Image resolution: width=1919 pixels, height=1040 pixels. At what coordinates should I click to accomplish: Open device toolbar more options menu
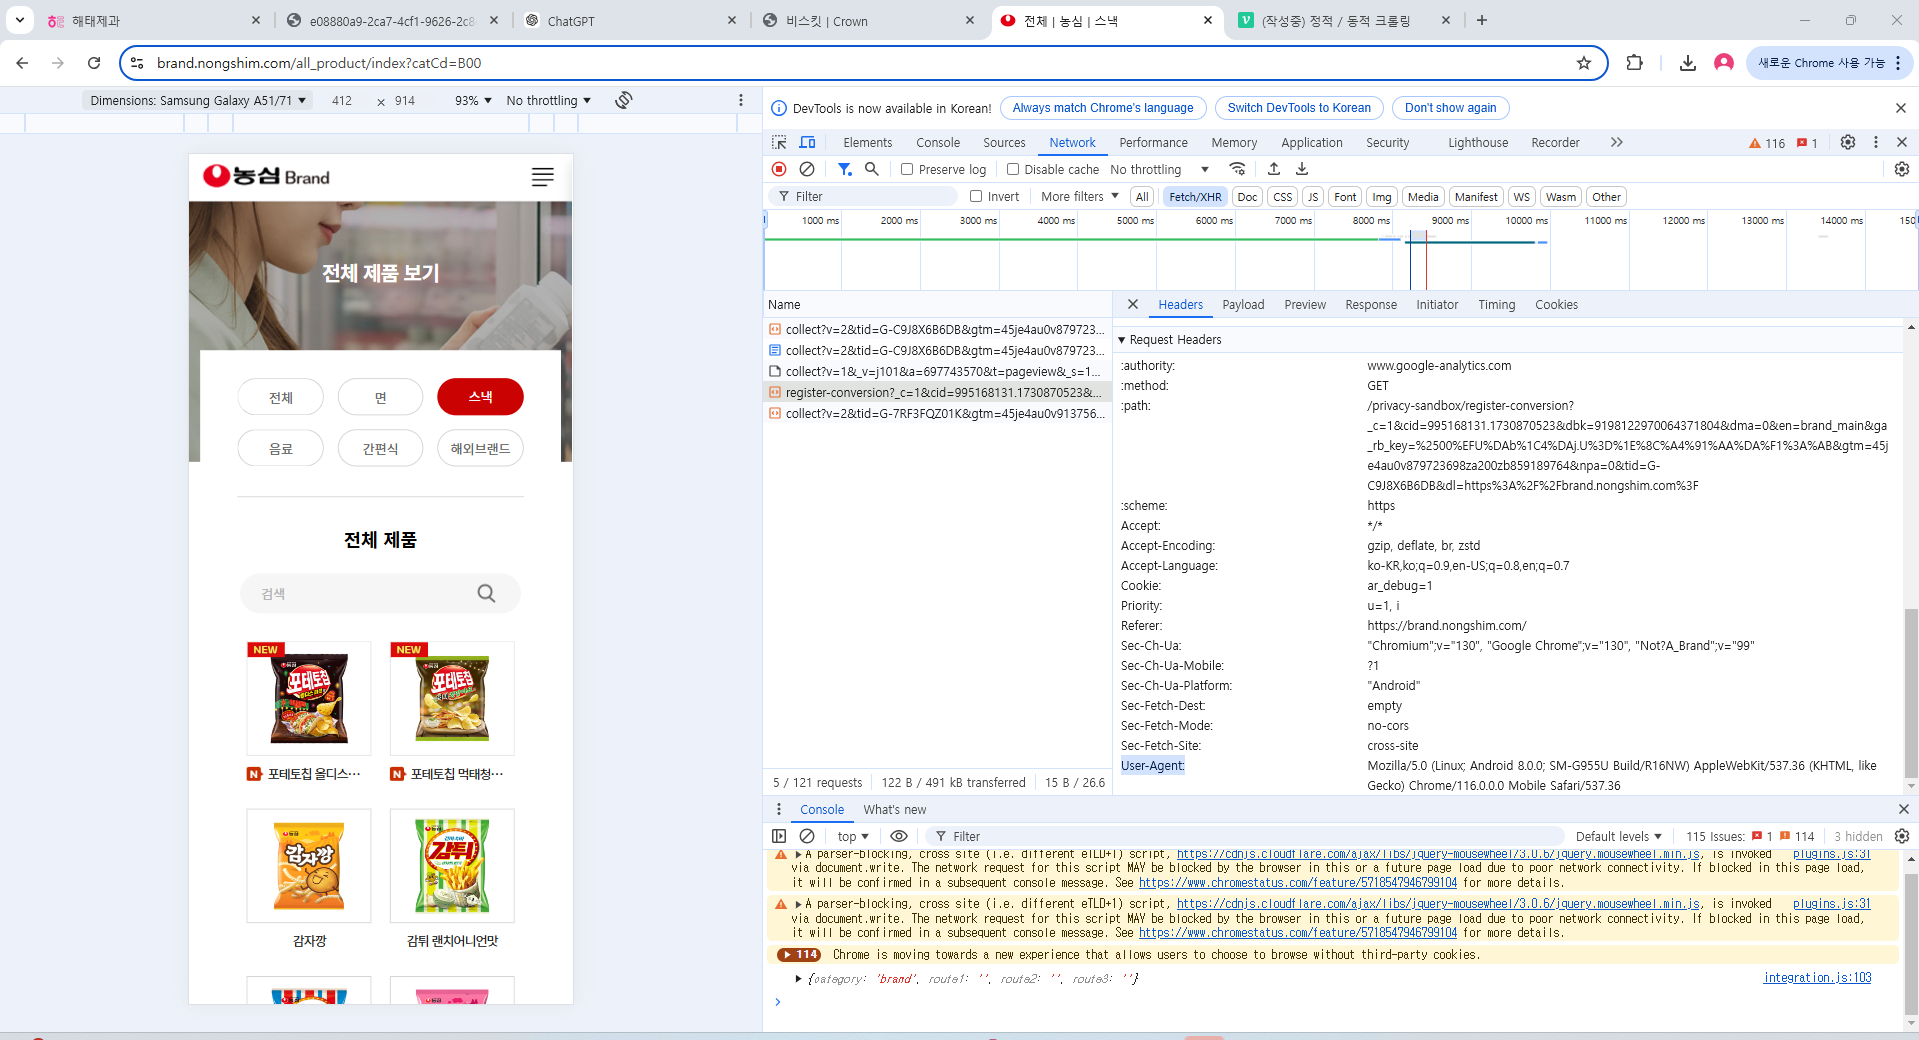(741, 100)
